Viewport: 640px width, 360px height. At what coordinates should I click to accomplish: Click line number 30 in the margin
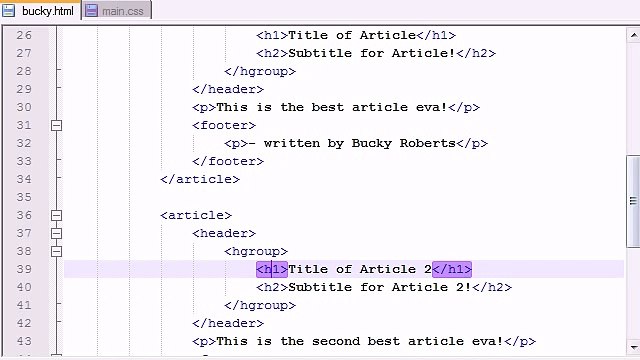point(24,107)
